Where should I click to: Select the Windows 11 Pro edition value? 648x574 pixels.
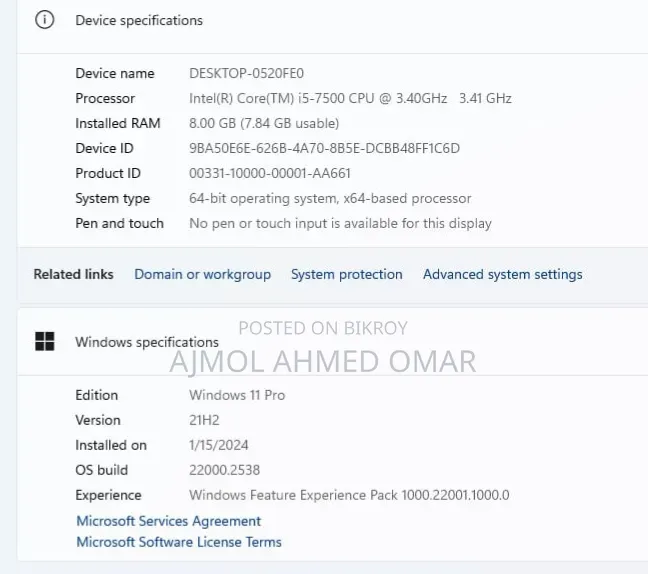(237, 395)
